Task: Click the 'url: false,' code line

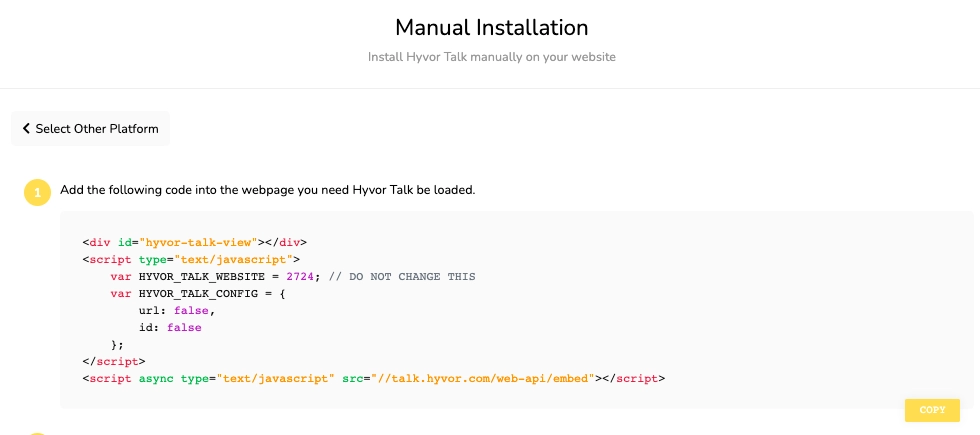Action: pos(177,310)
